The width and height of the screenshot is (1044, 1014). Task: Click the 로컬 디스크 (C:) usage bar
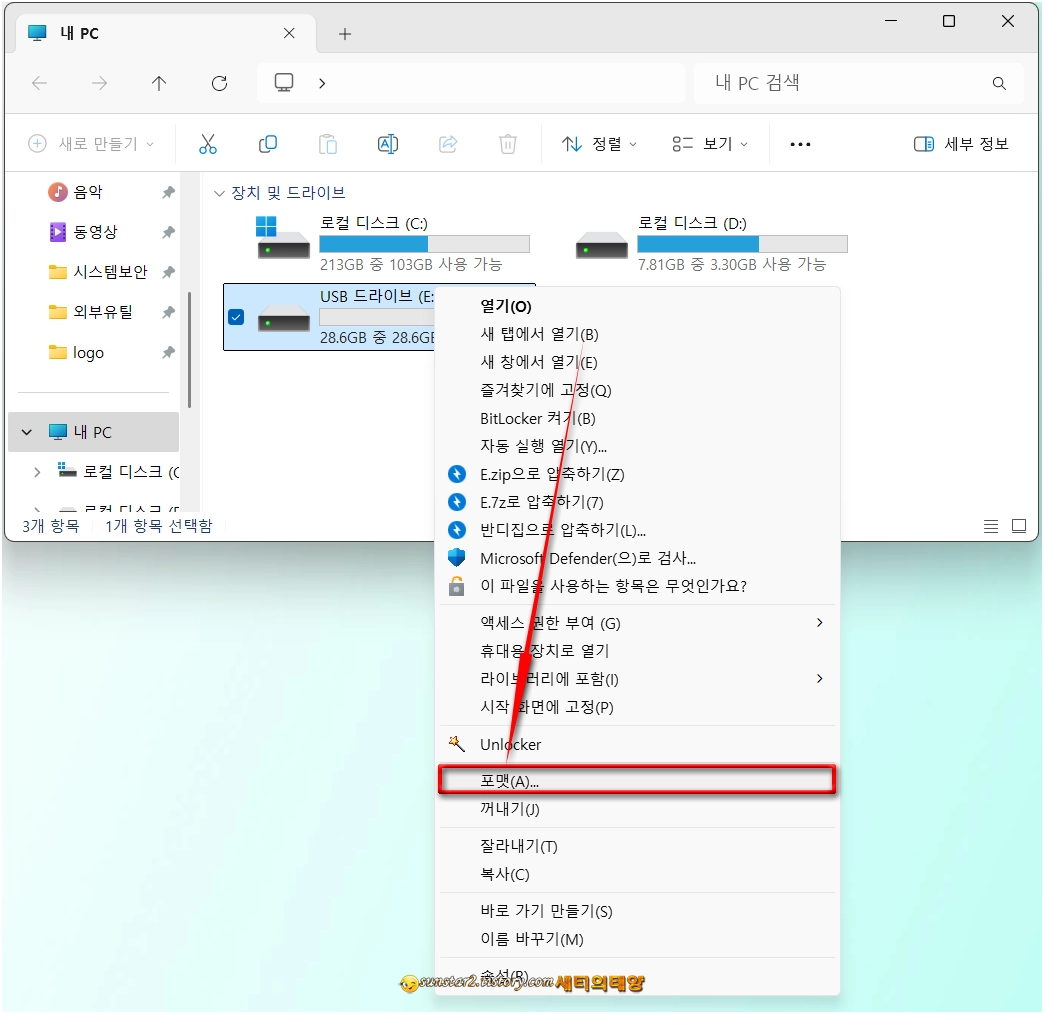(424, 243)
